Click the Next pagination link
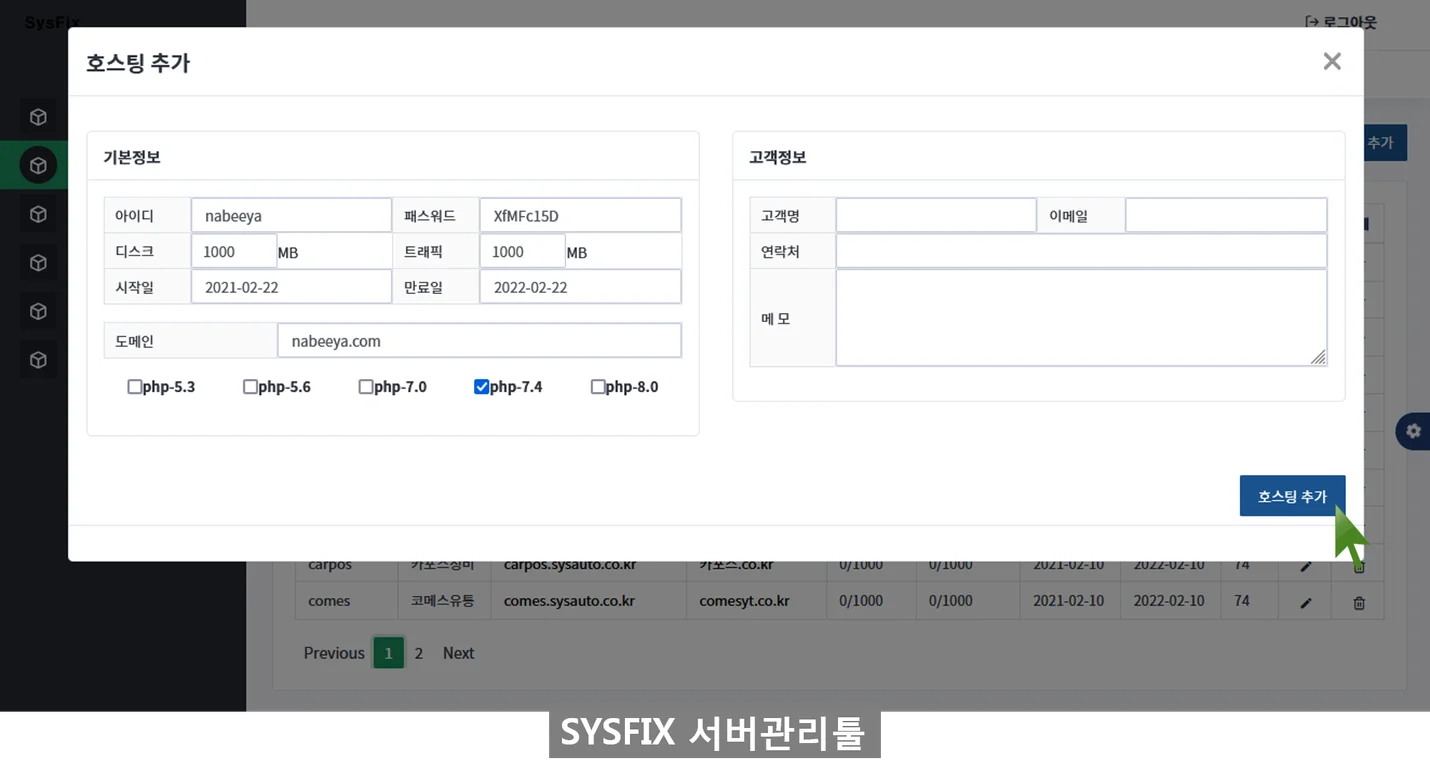This screenshot has height=774, width=1430. (x=458, y=653)
